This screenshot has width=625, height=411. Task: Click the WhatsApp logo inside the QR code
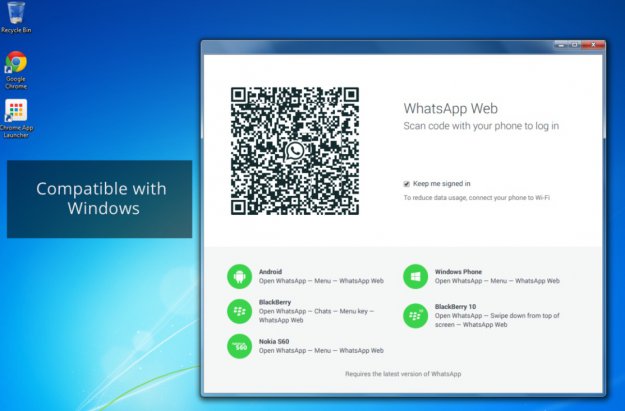pyautogui.click(x=293, y=151)
